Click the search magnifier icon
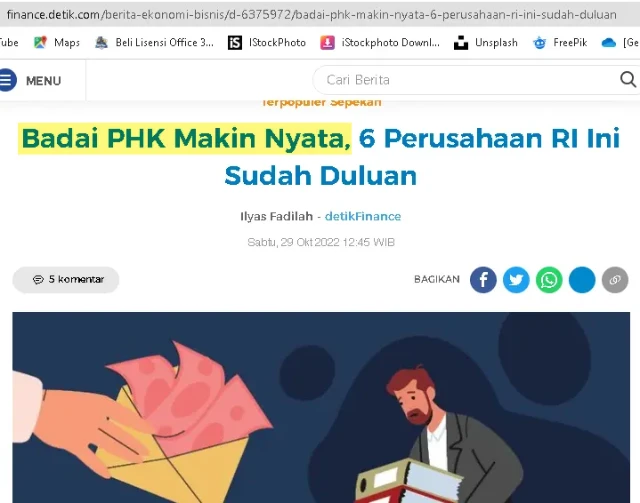The height and width of the screenshot is (503, 640). (x=628, y=79)
